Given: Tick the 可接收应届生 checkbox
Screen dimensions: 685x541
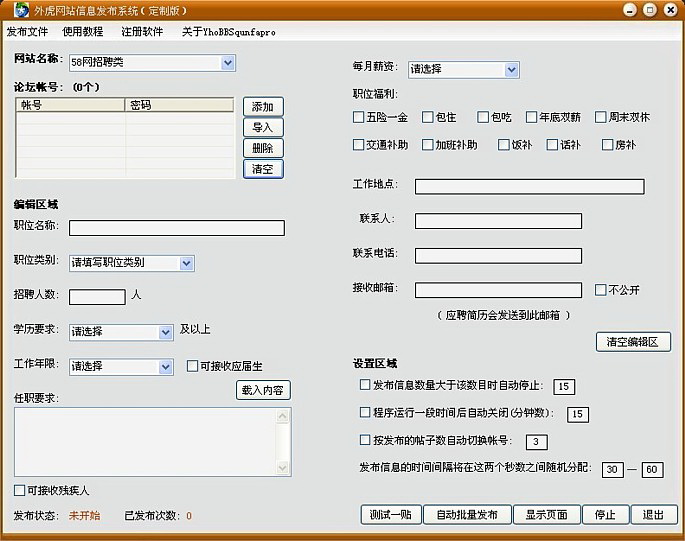Looking at the screenshot, I should [192, 366].
